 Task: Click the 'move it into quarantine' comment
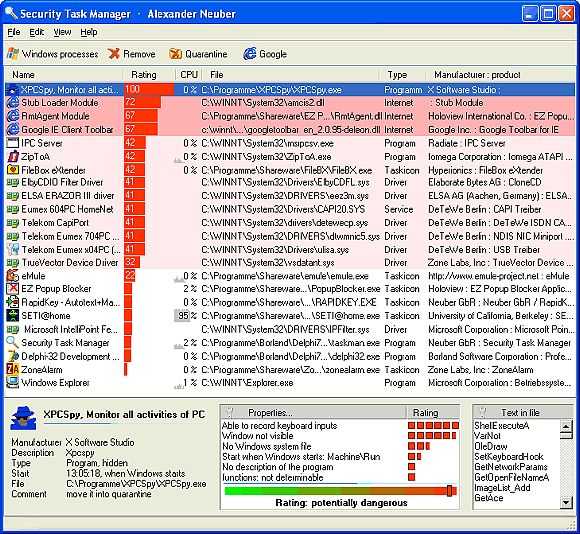click(x=108, y=494)
